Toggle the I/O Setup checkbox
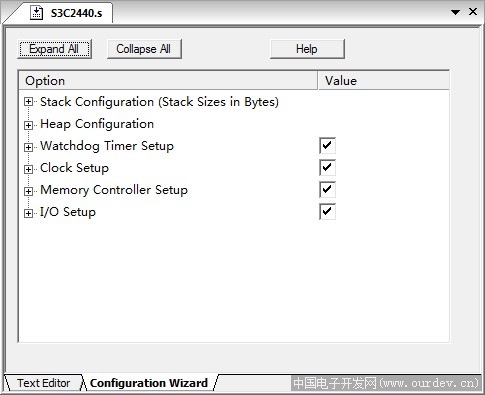Screen dimensions: 485x395 [327, 212]
